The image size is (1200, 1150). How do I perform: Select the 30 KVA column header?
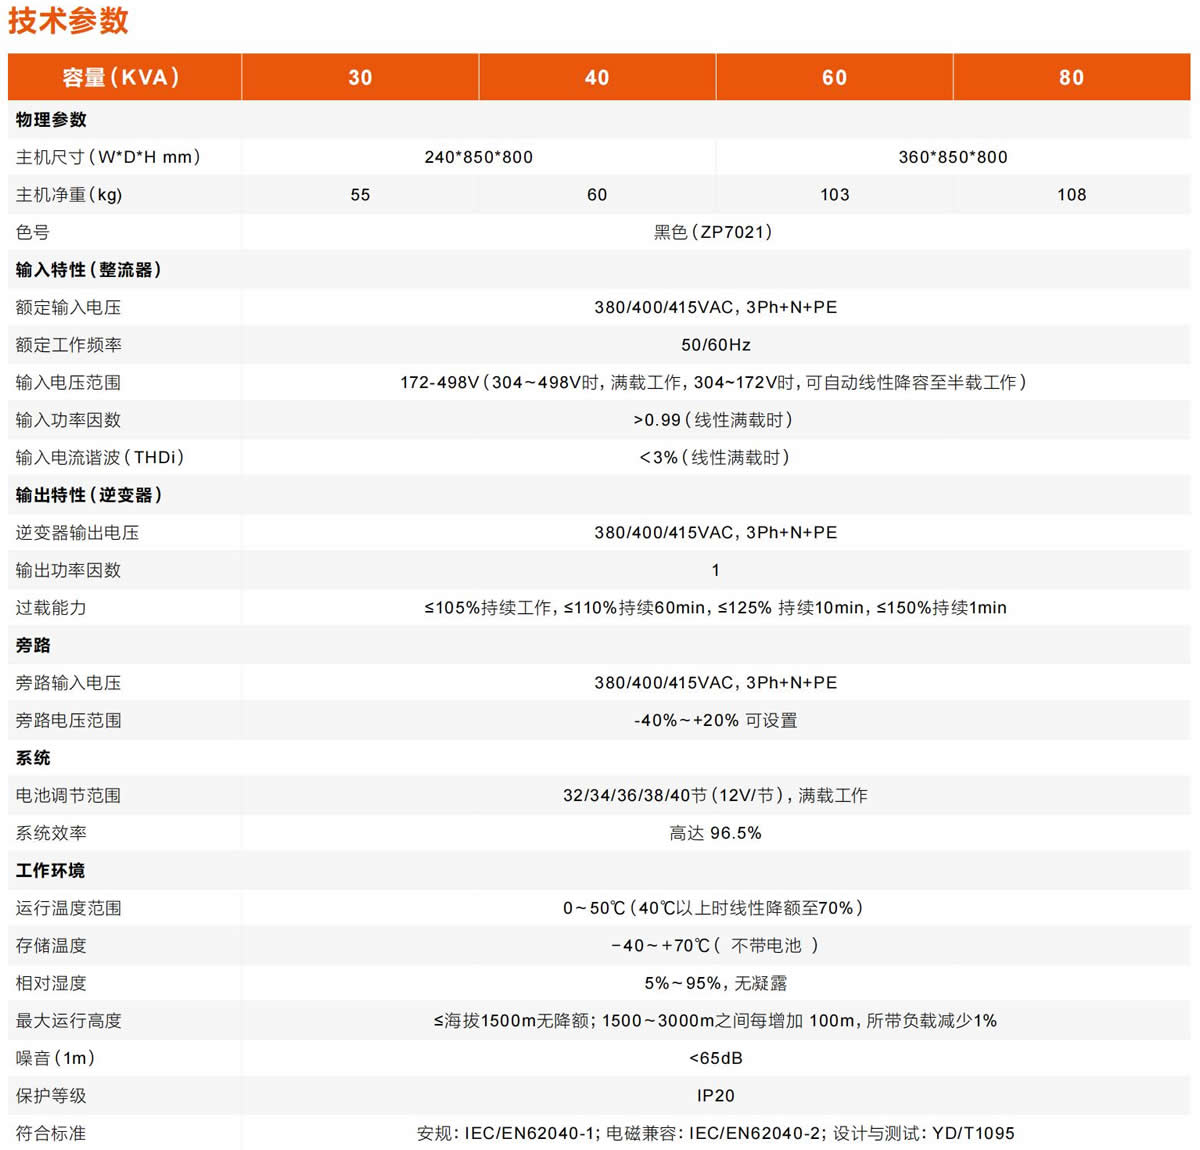pos(360,78)
